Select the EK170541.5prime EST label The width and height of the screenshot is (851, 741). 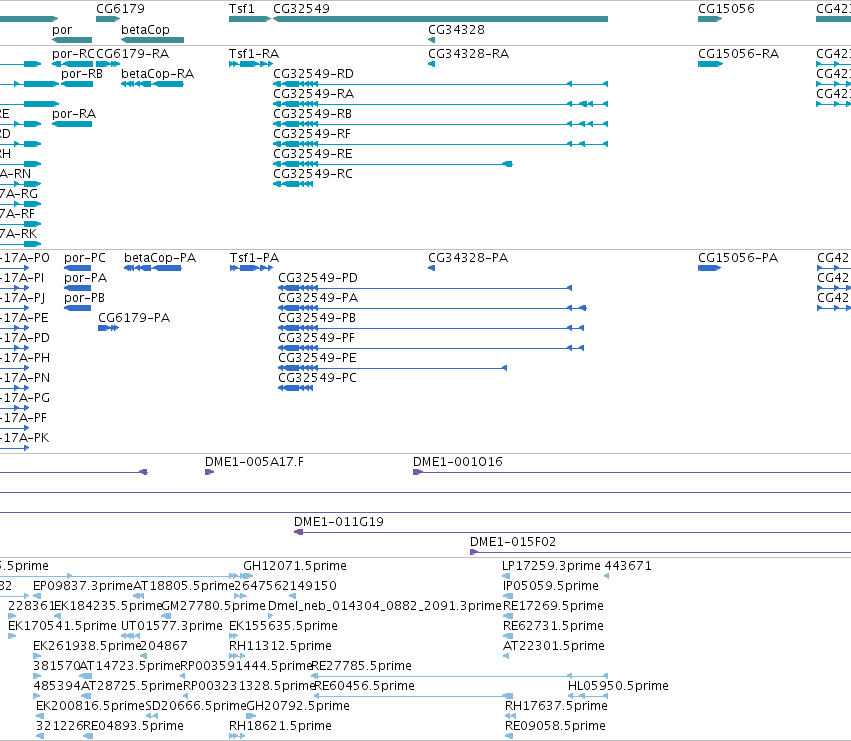(x=62, y=626)
